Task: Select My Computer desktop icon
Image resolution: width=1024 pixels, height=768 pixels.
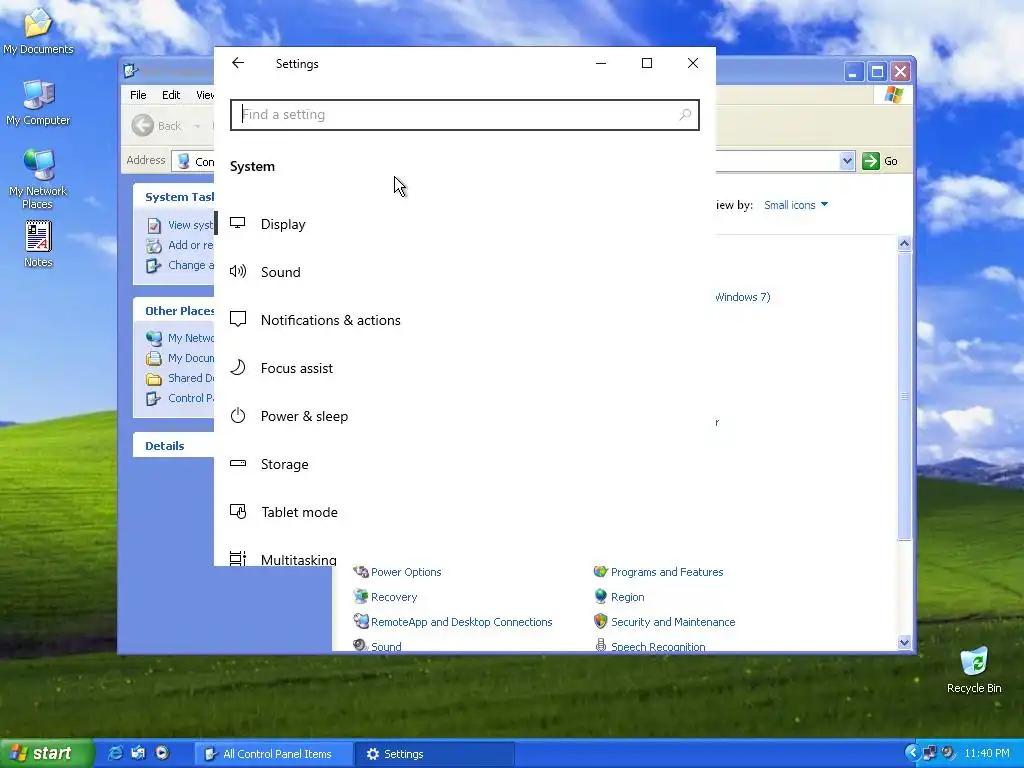Action: [x=38, y=103]
